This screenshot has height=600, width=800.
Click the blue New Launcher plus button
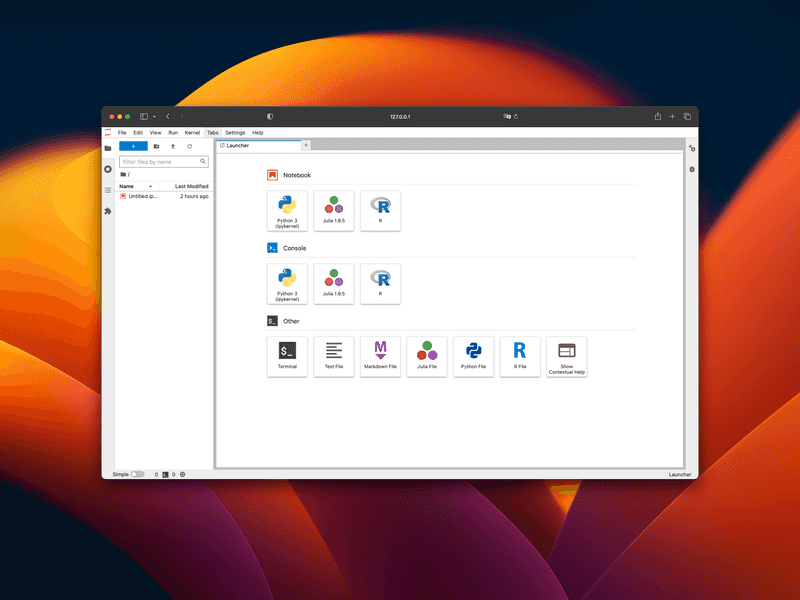(x=133, y=146)
